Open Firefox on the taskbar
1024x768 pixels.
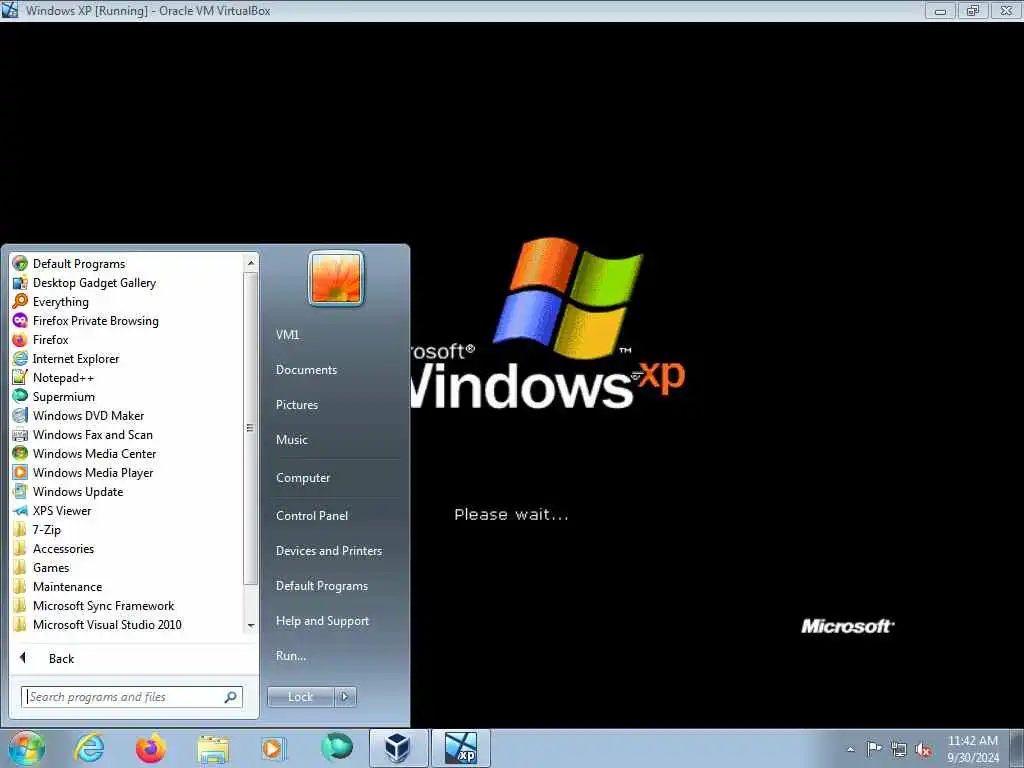(150, 748)
